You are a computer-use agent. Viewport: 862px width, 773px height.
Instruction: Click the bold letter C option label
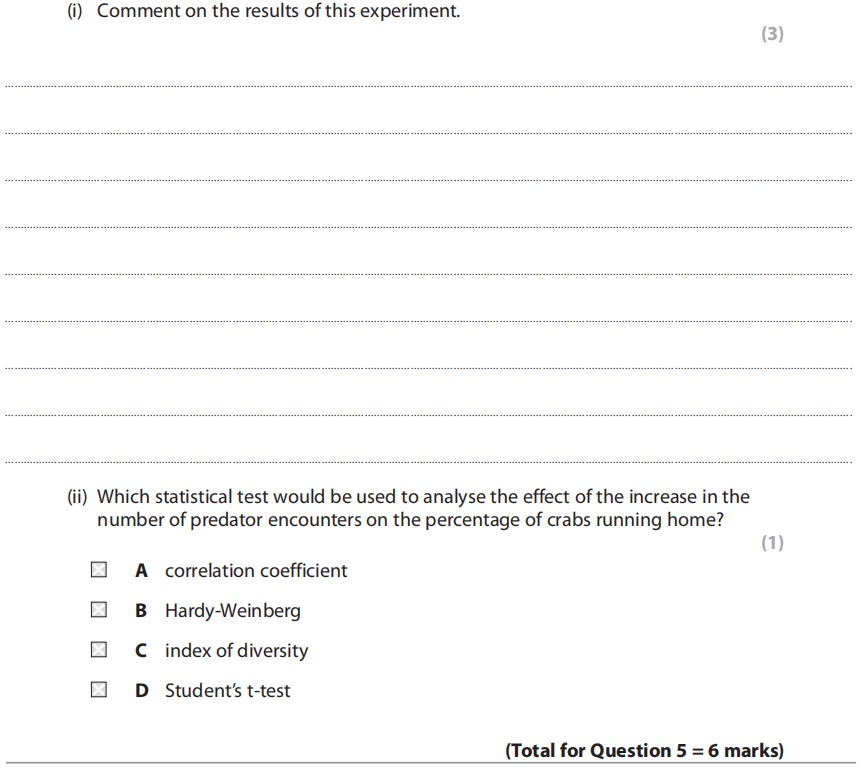(142, 651)
